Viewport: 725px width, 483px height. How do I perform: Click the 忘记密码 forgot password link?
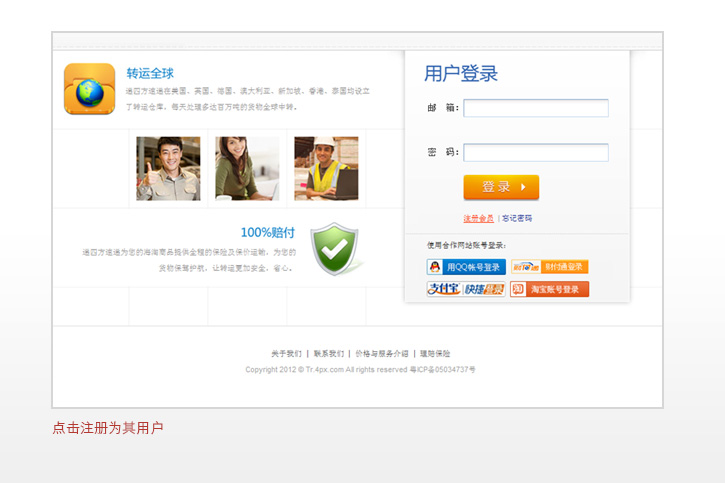click(517, 218)
